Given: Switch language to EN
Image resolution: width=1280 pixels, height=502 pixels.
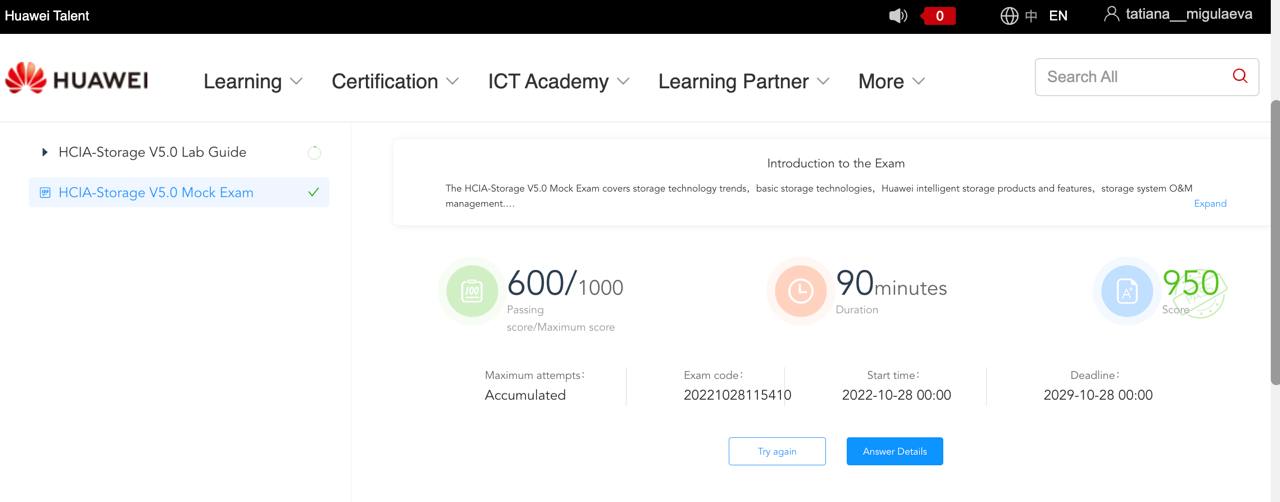Looking at the screenshot, I should click(1057, 16).
